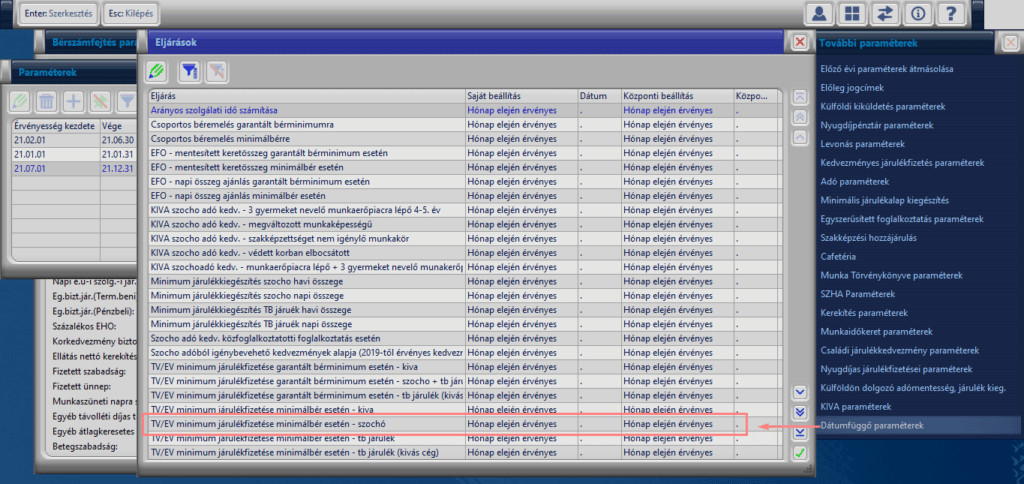Click the Eljárás column header

[x=306, y=96]
